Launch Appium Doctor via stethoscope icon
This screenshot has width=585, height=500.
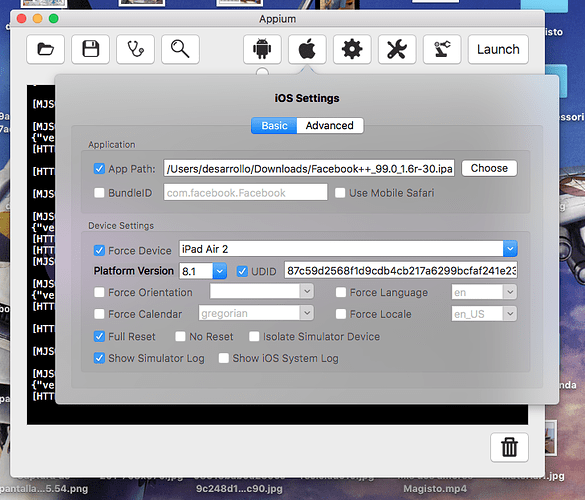(135, 49)
